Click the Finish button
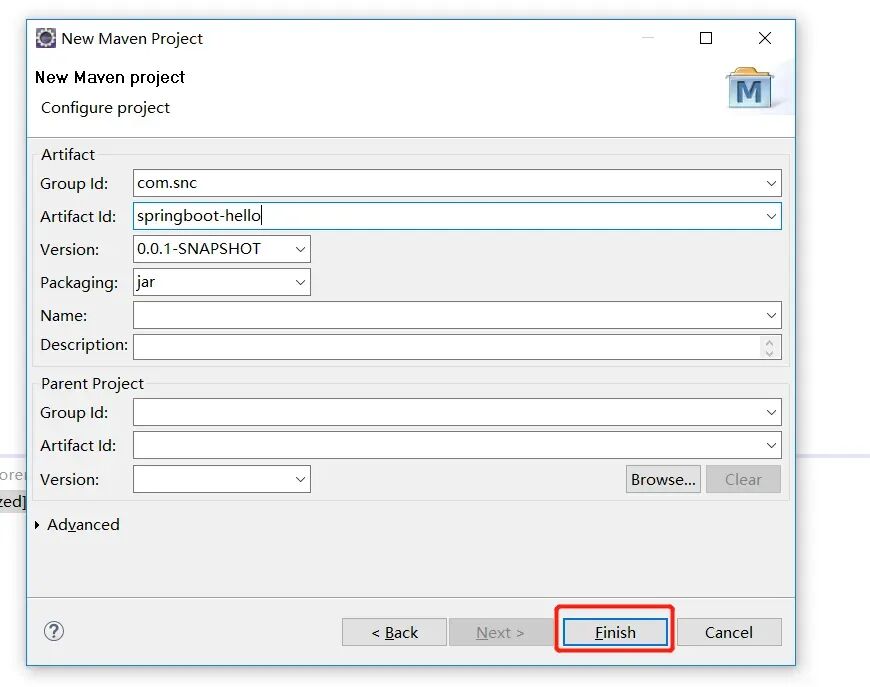 point(615,632)
